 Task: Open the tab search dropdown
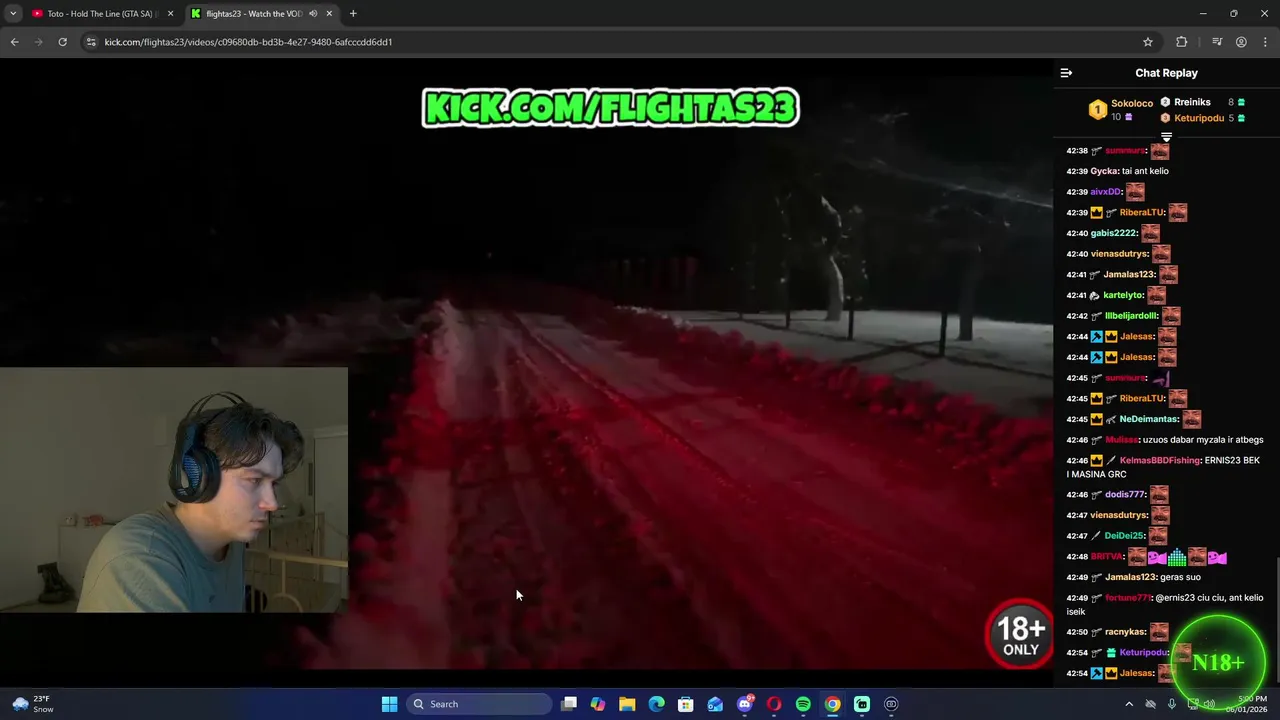13,14
